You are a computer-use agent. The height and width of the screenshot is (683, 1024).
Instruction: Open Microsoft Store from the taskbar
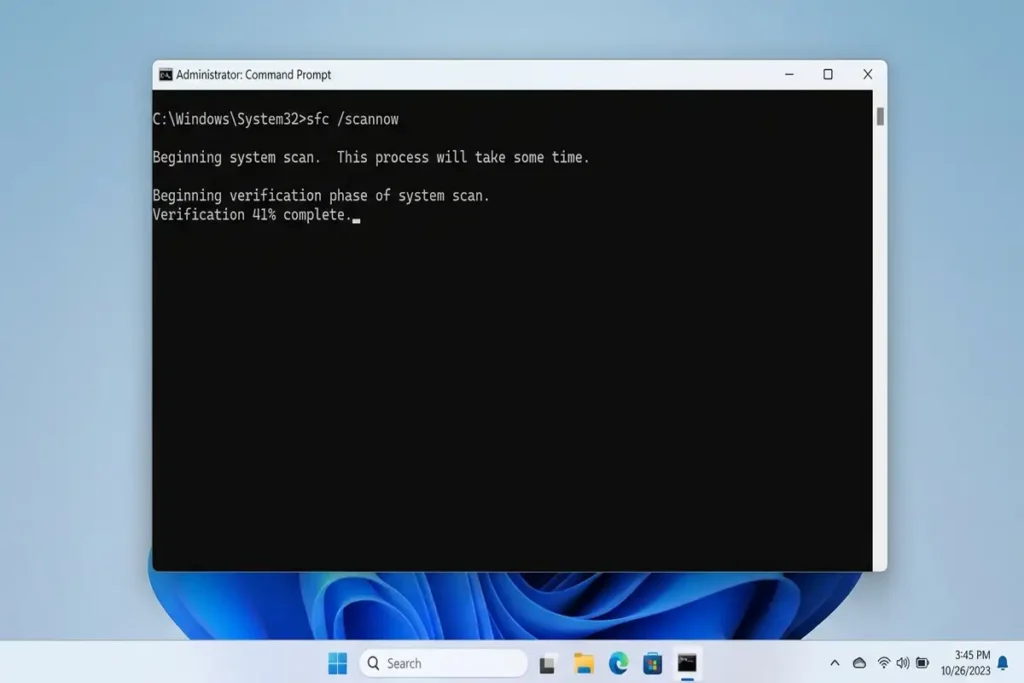(652, 663)
